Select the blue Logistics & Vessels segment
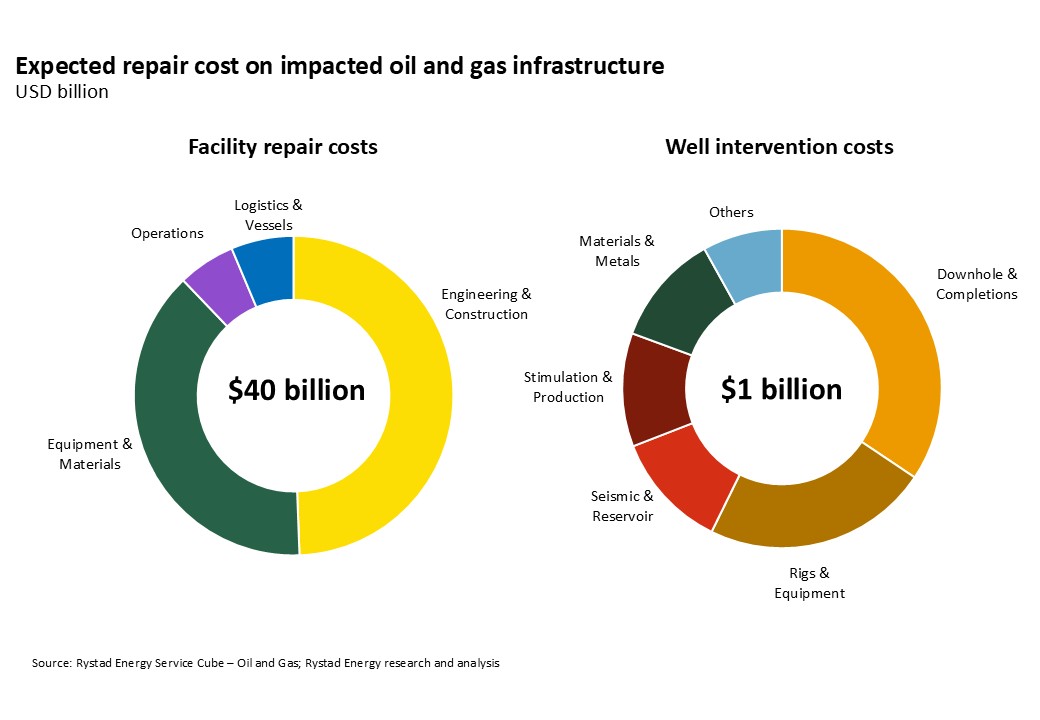The height and width of the screenshot is (720, 1040). click(267, 272)
